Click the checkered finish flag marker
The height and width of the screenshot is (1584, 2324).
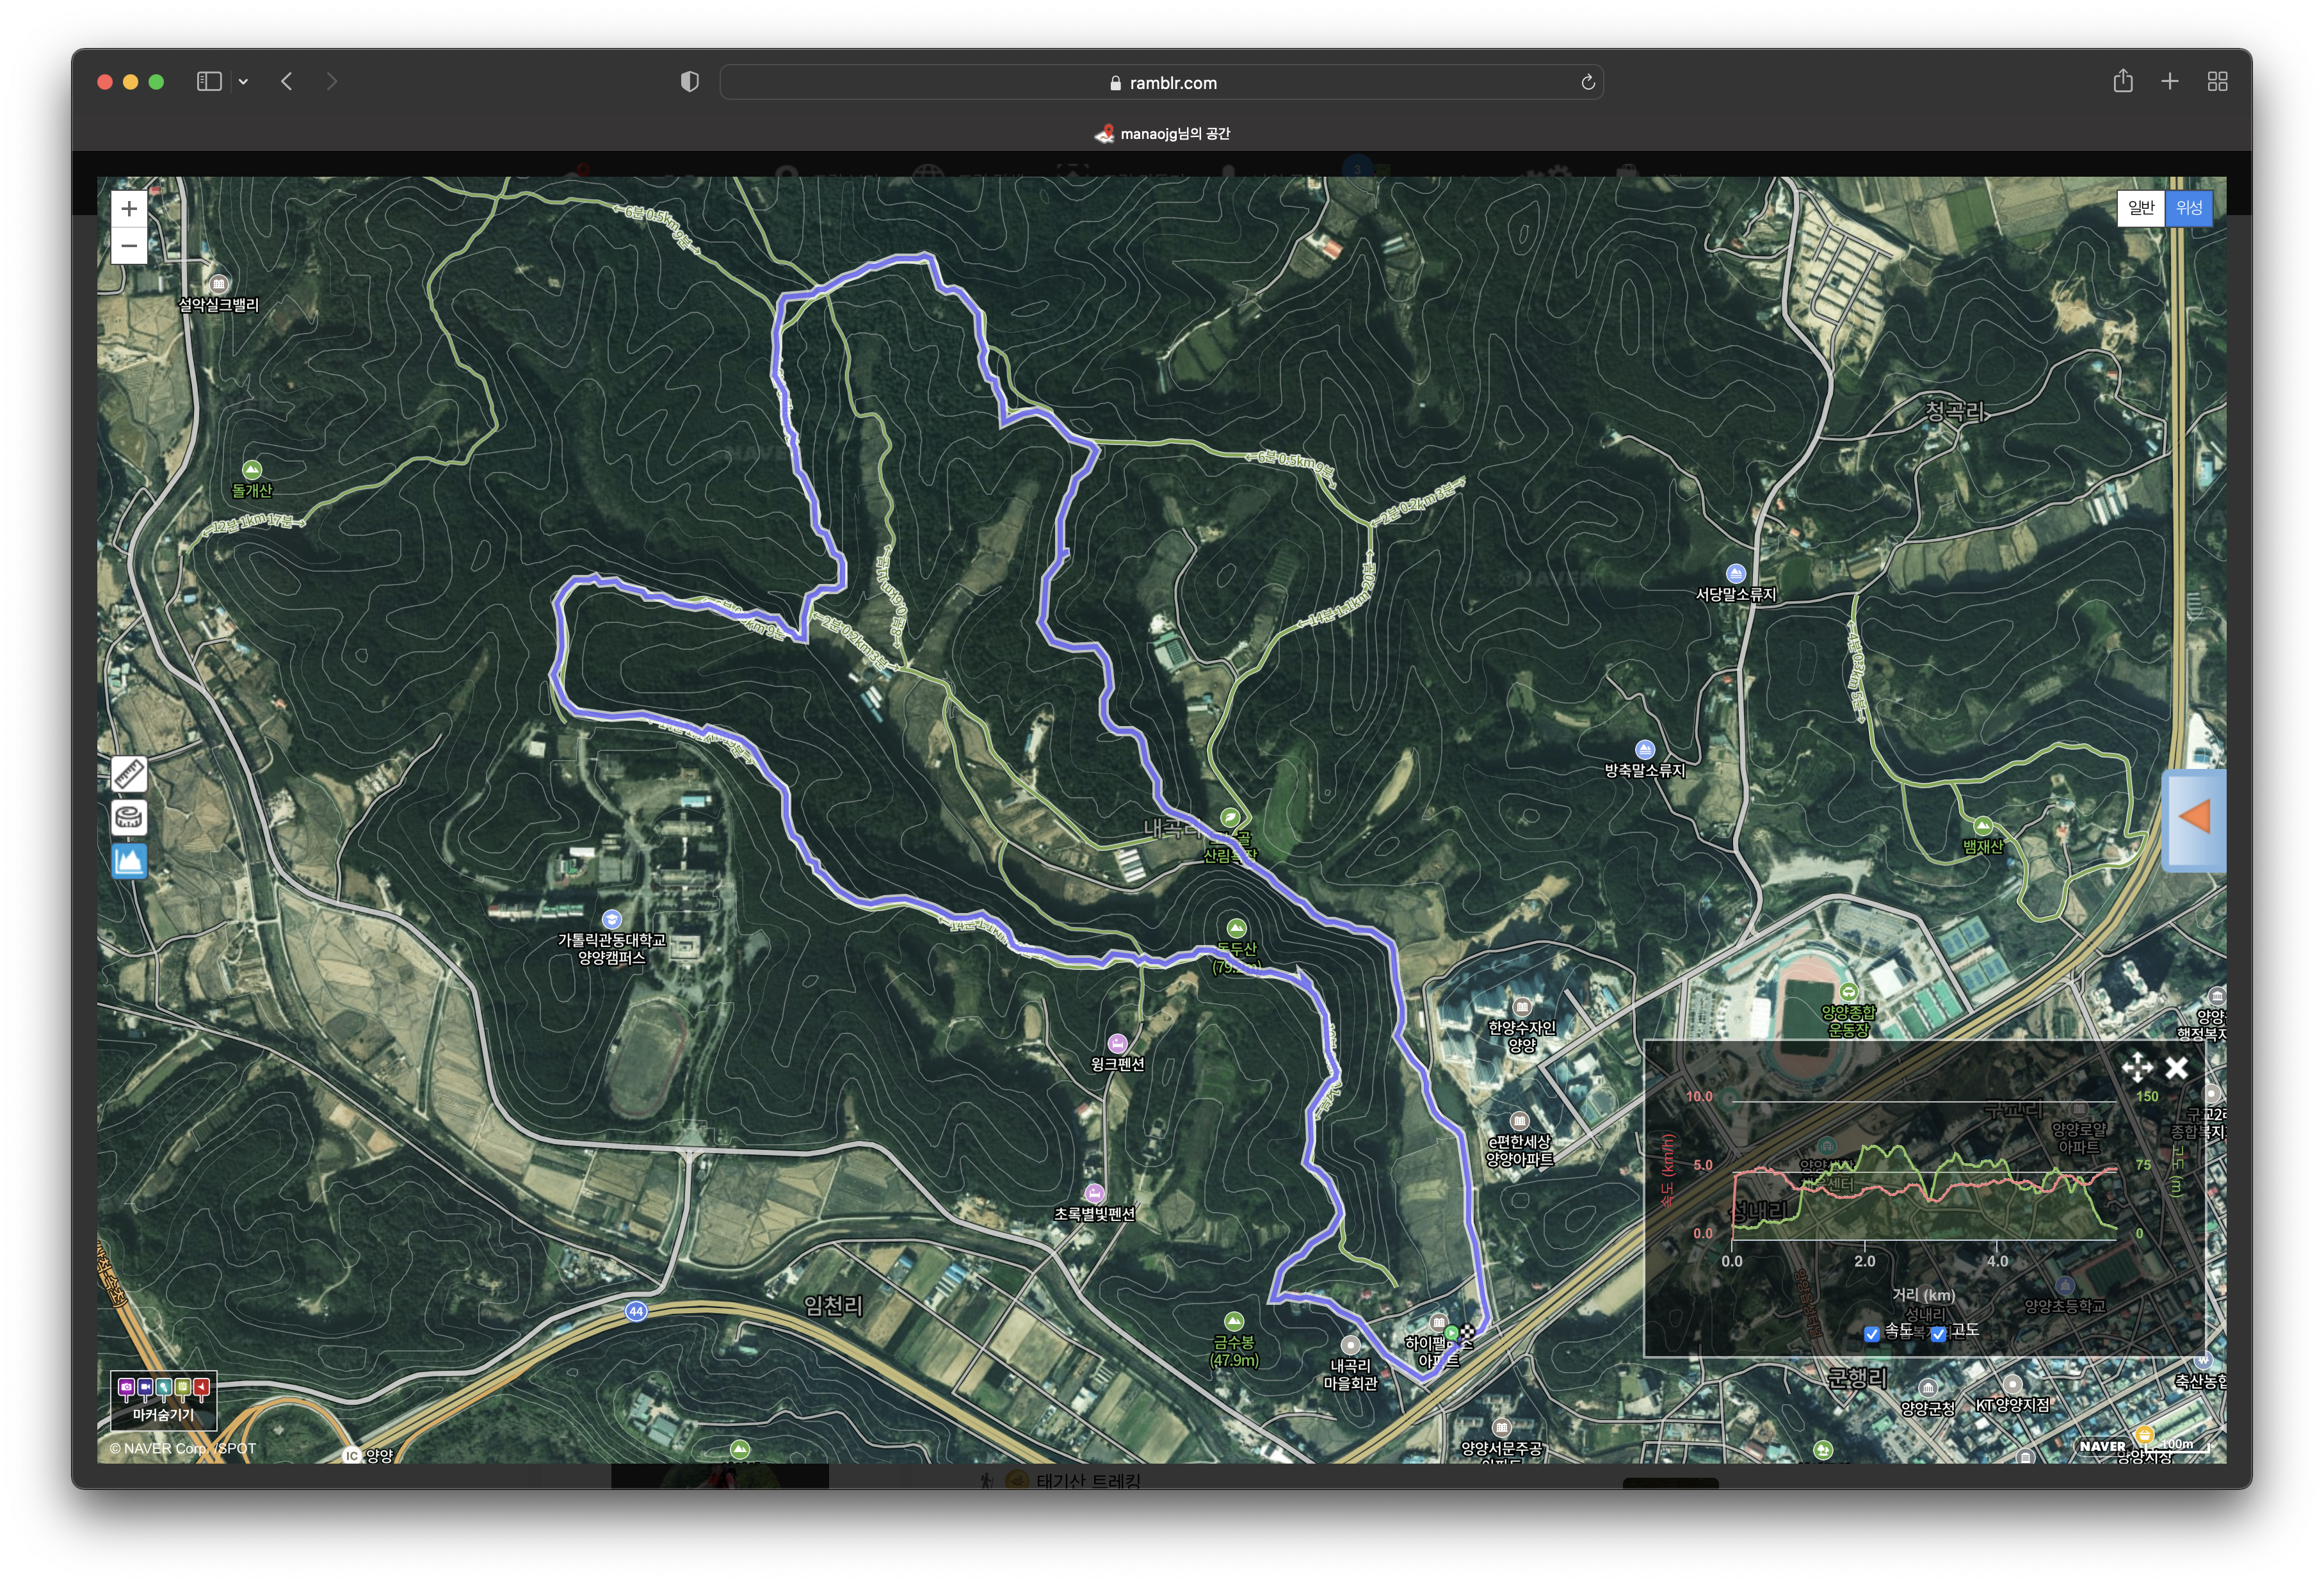[x=1467, y=1332]
